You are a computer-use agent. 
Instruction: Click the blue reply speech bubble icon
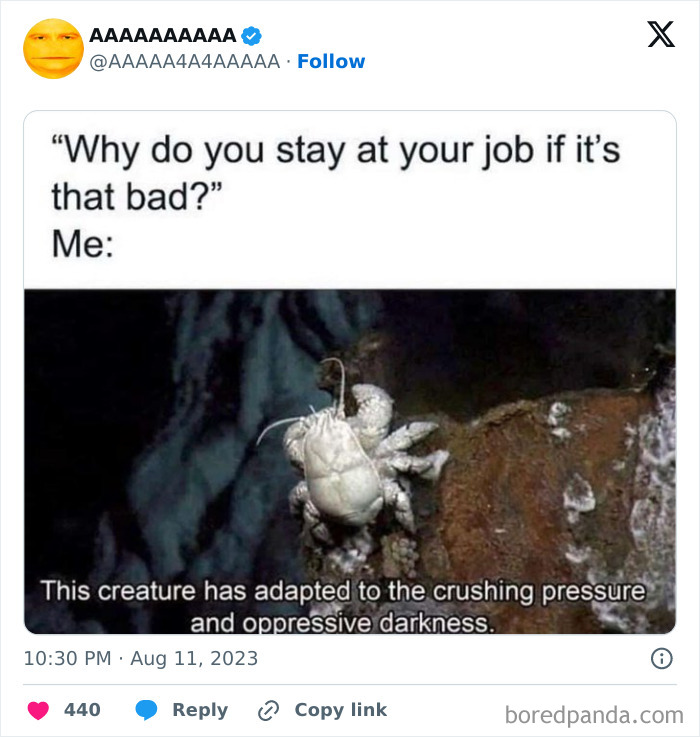pyautogui.click(x=146, y=710)
